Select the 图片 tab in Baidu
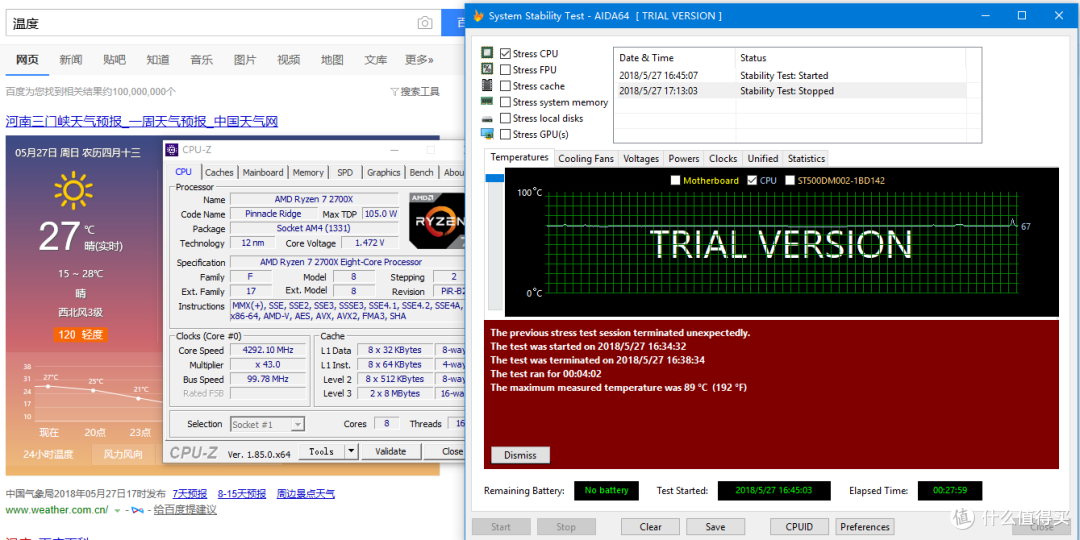The image size is (1080, 540). click(x=245, y=60)
